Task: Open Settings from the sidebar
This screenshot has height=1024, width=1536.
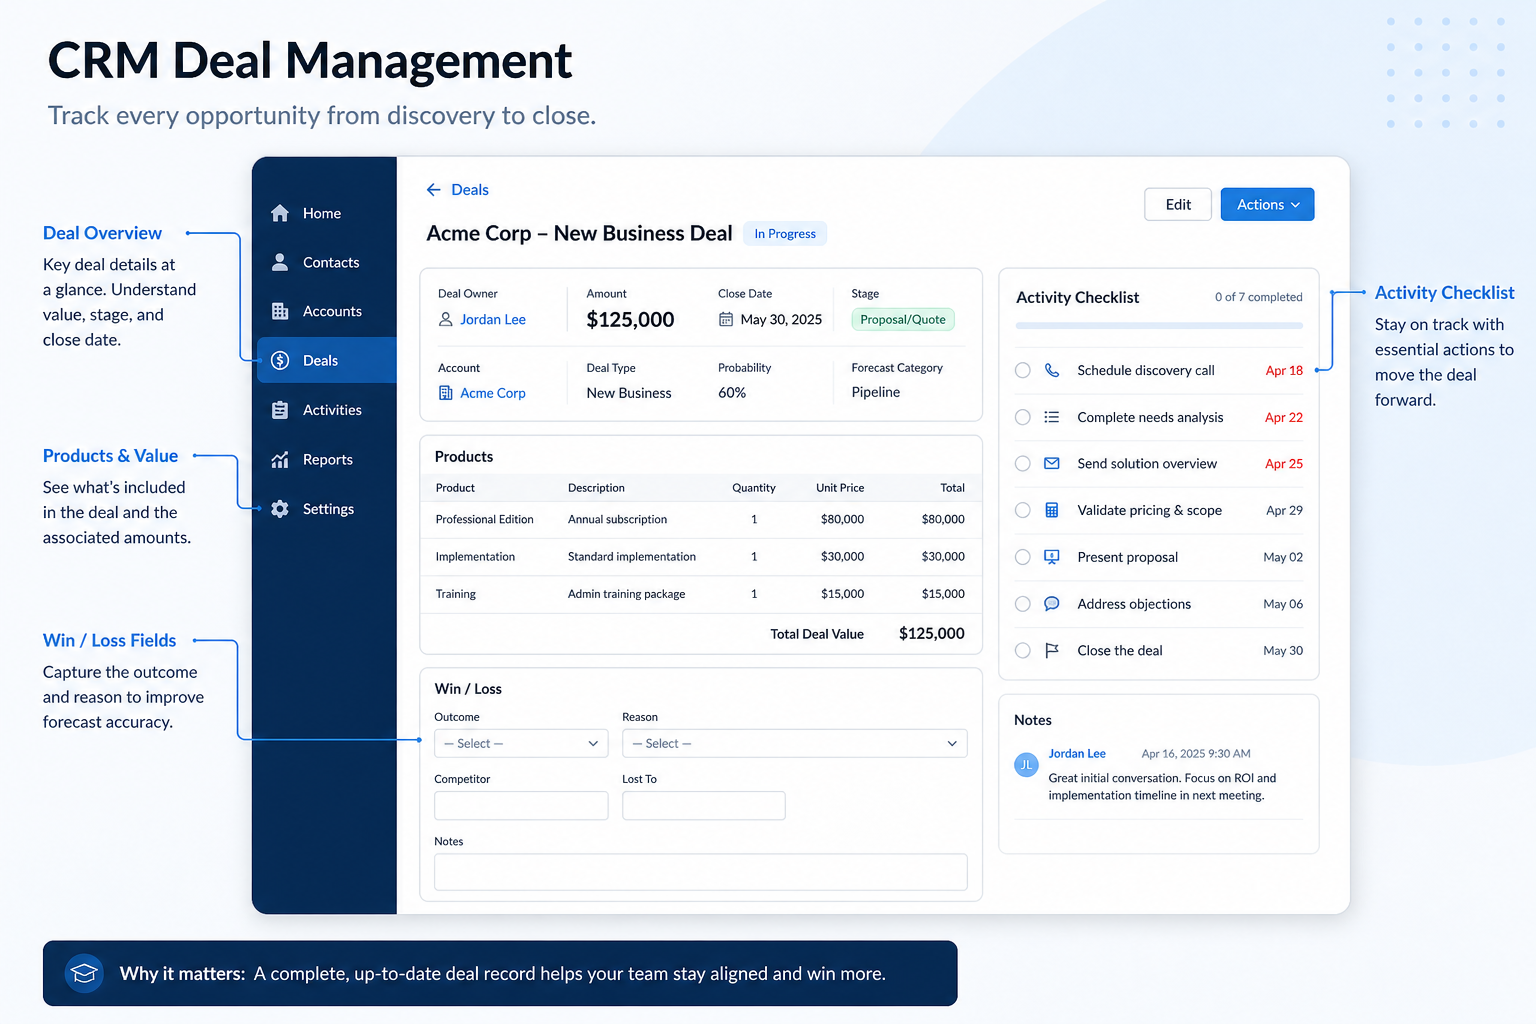Action: point(326,509)
